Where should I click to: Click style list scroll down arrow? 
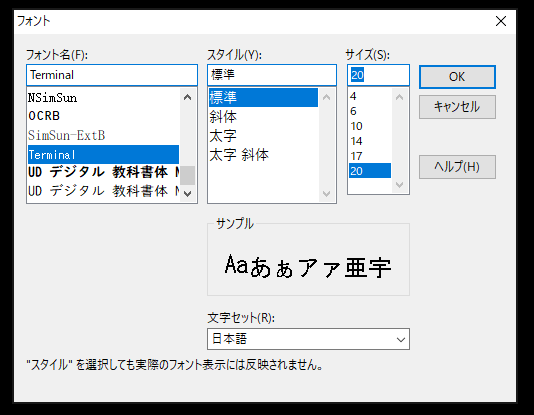point(326,194)
